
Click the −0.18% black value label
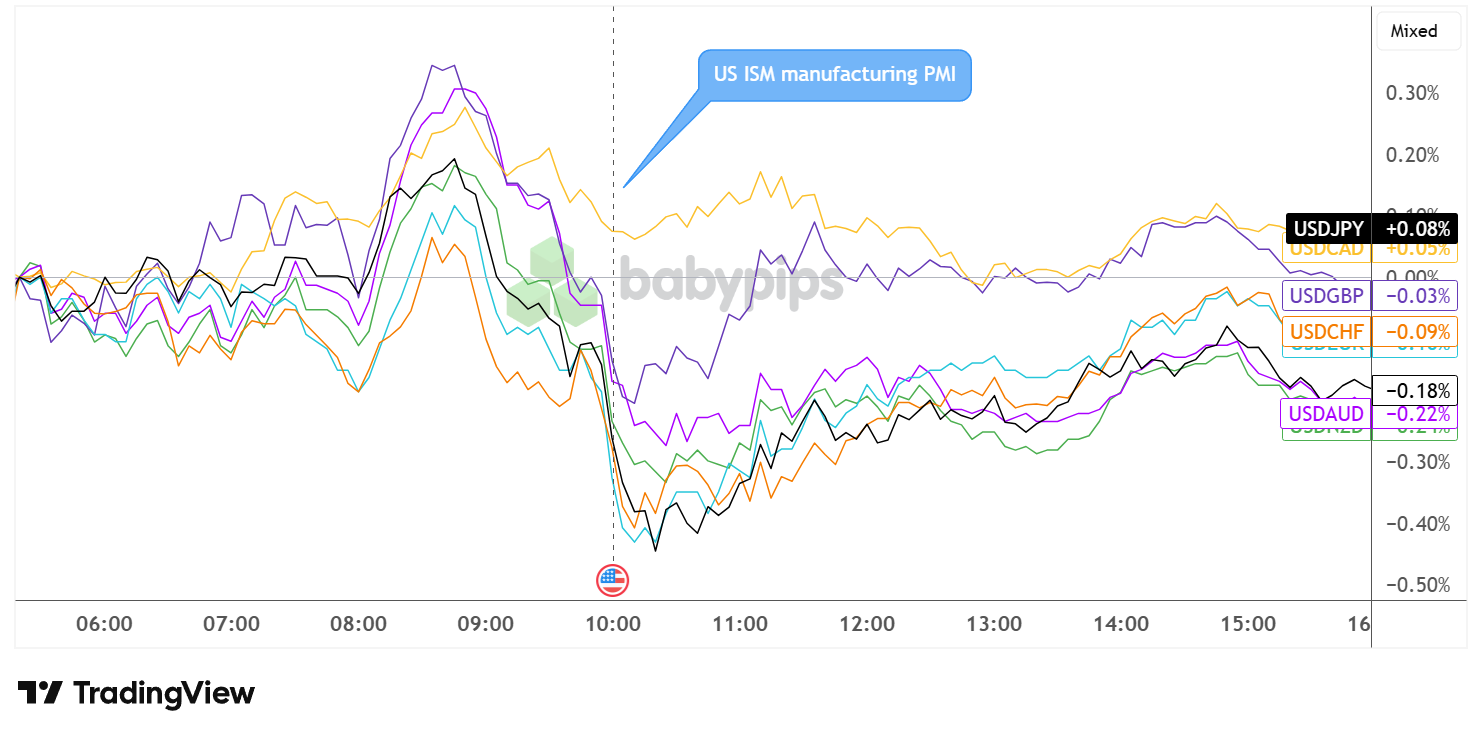[1415, 389]
